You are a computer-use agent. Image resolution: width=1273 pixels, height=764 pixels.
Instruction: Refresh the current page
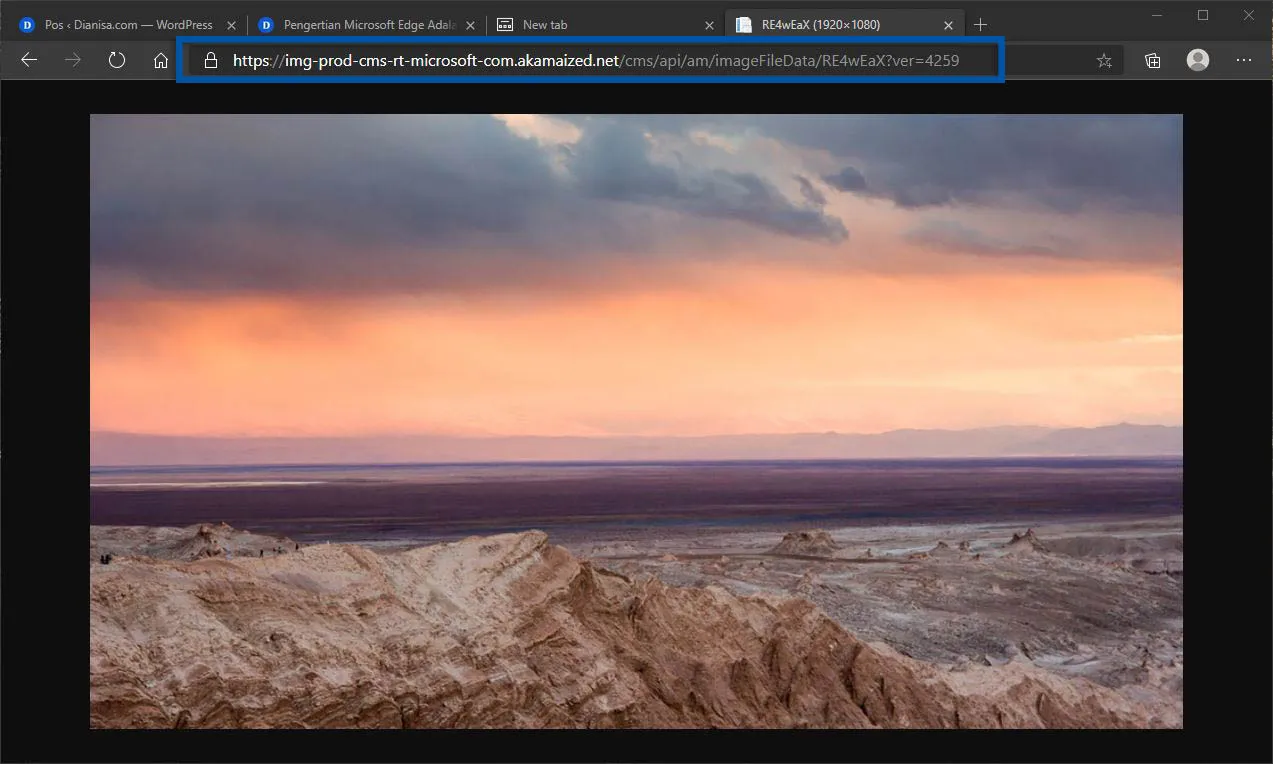[x=117, y=60]
